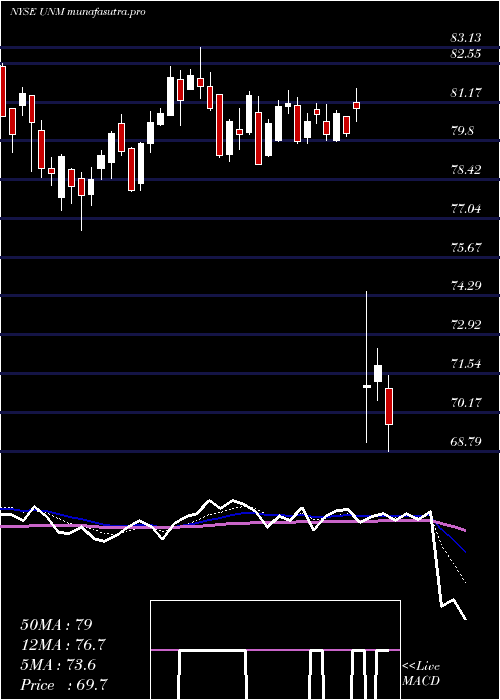Select the 79.8 price level label
Viewport: 500px width, 700px height.
(463, 131)
